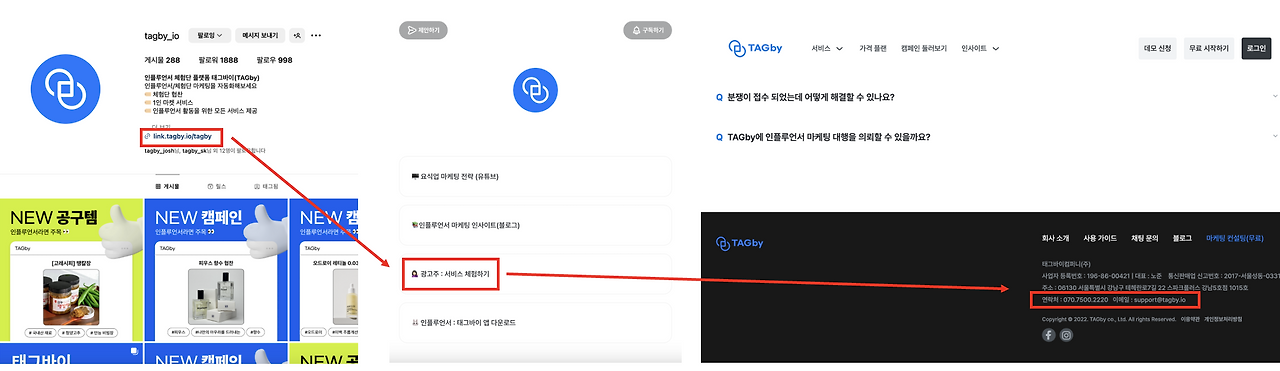1280x371 pixels.
Task: Open the 채팅 문의 footer link
Action: pyautogui.click(x=1144, y=238)
